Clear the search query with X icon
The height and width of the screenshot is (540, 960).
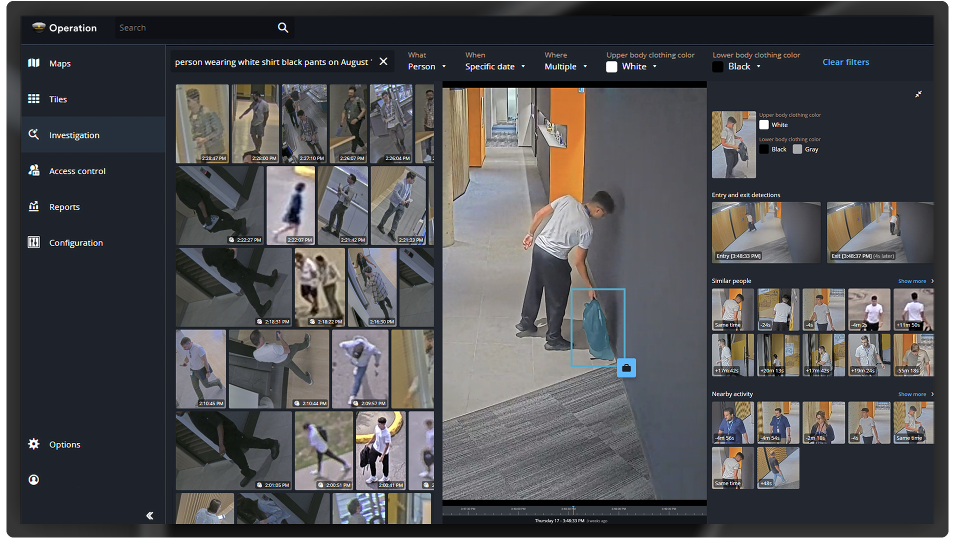pos(383,62)
